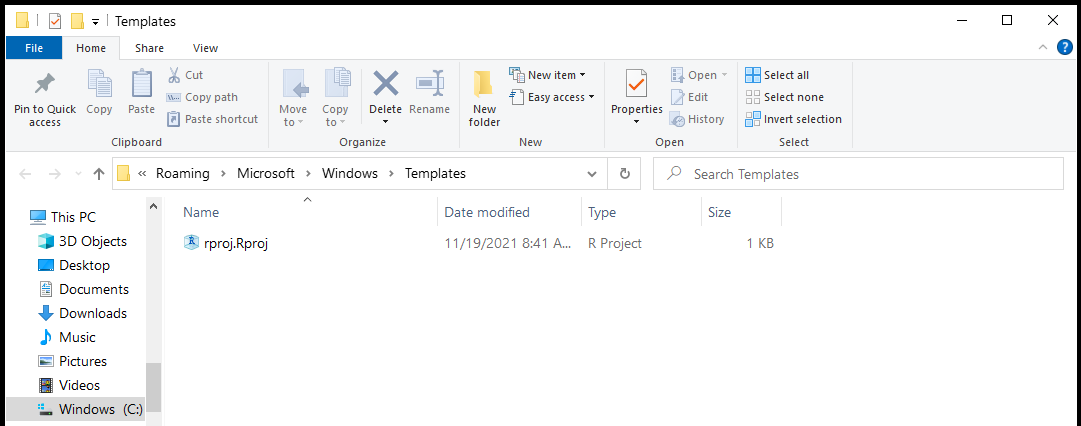Click the Paste icon in Clipboard group

coord(141,84)
